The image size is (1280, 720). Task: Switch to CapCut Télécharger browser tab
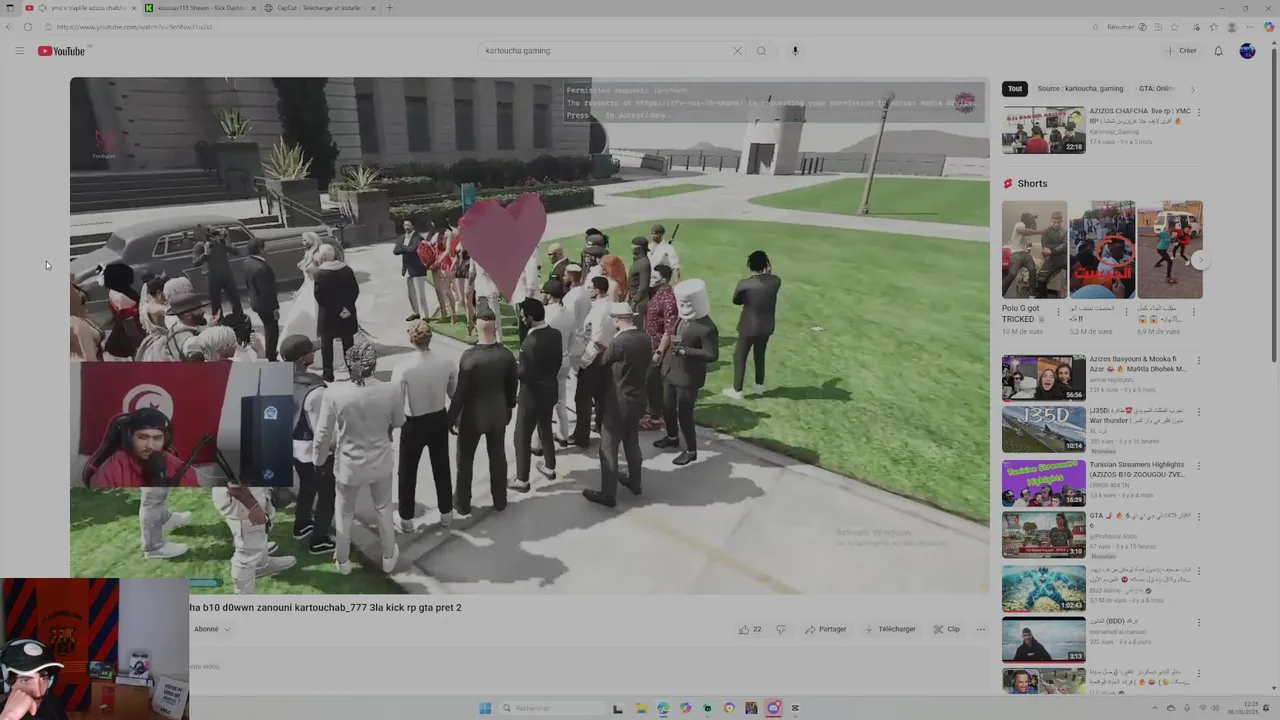320,8
